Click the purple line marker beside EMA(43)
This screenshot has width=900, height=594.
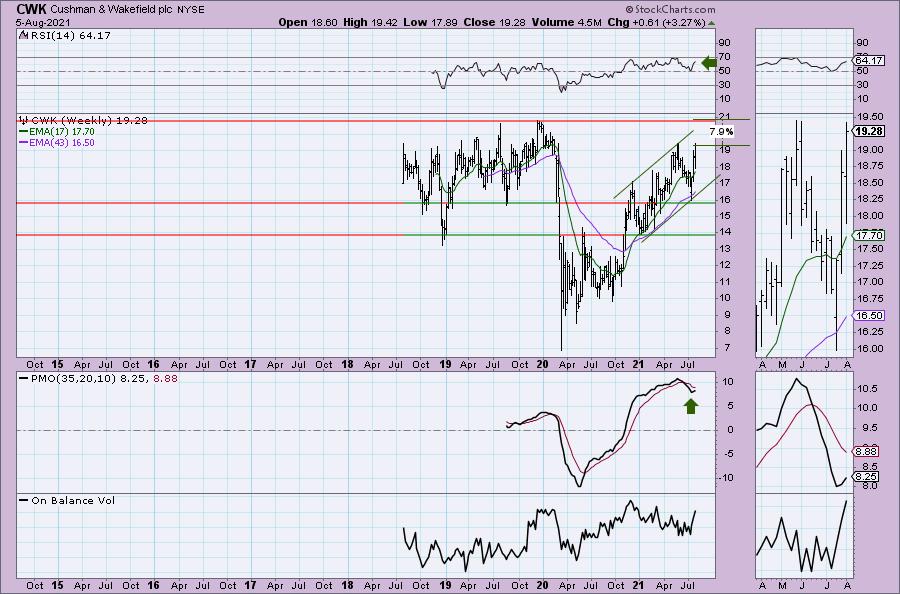(24, 142)
